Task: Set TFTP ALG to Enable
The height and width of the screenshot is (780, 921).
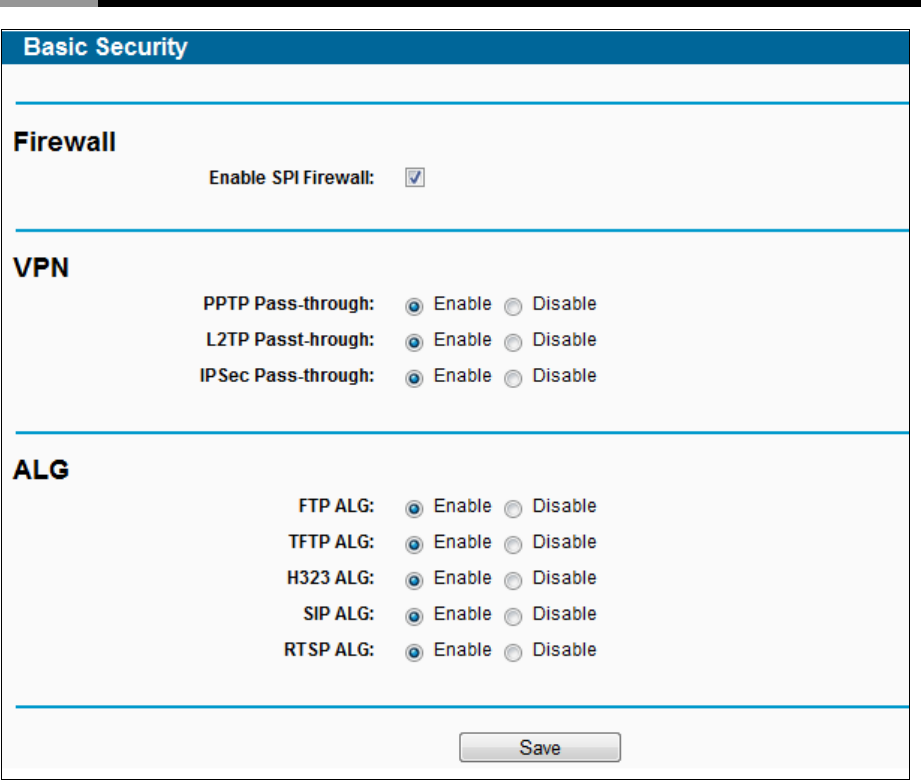Action: [x=414, y=545]
